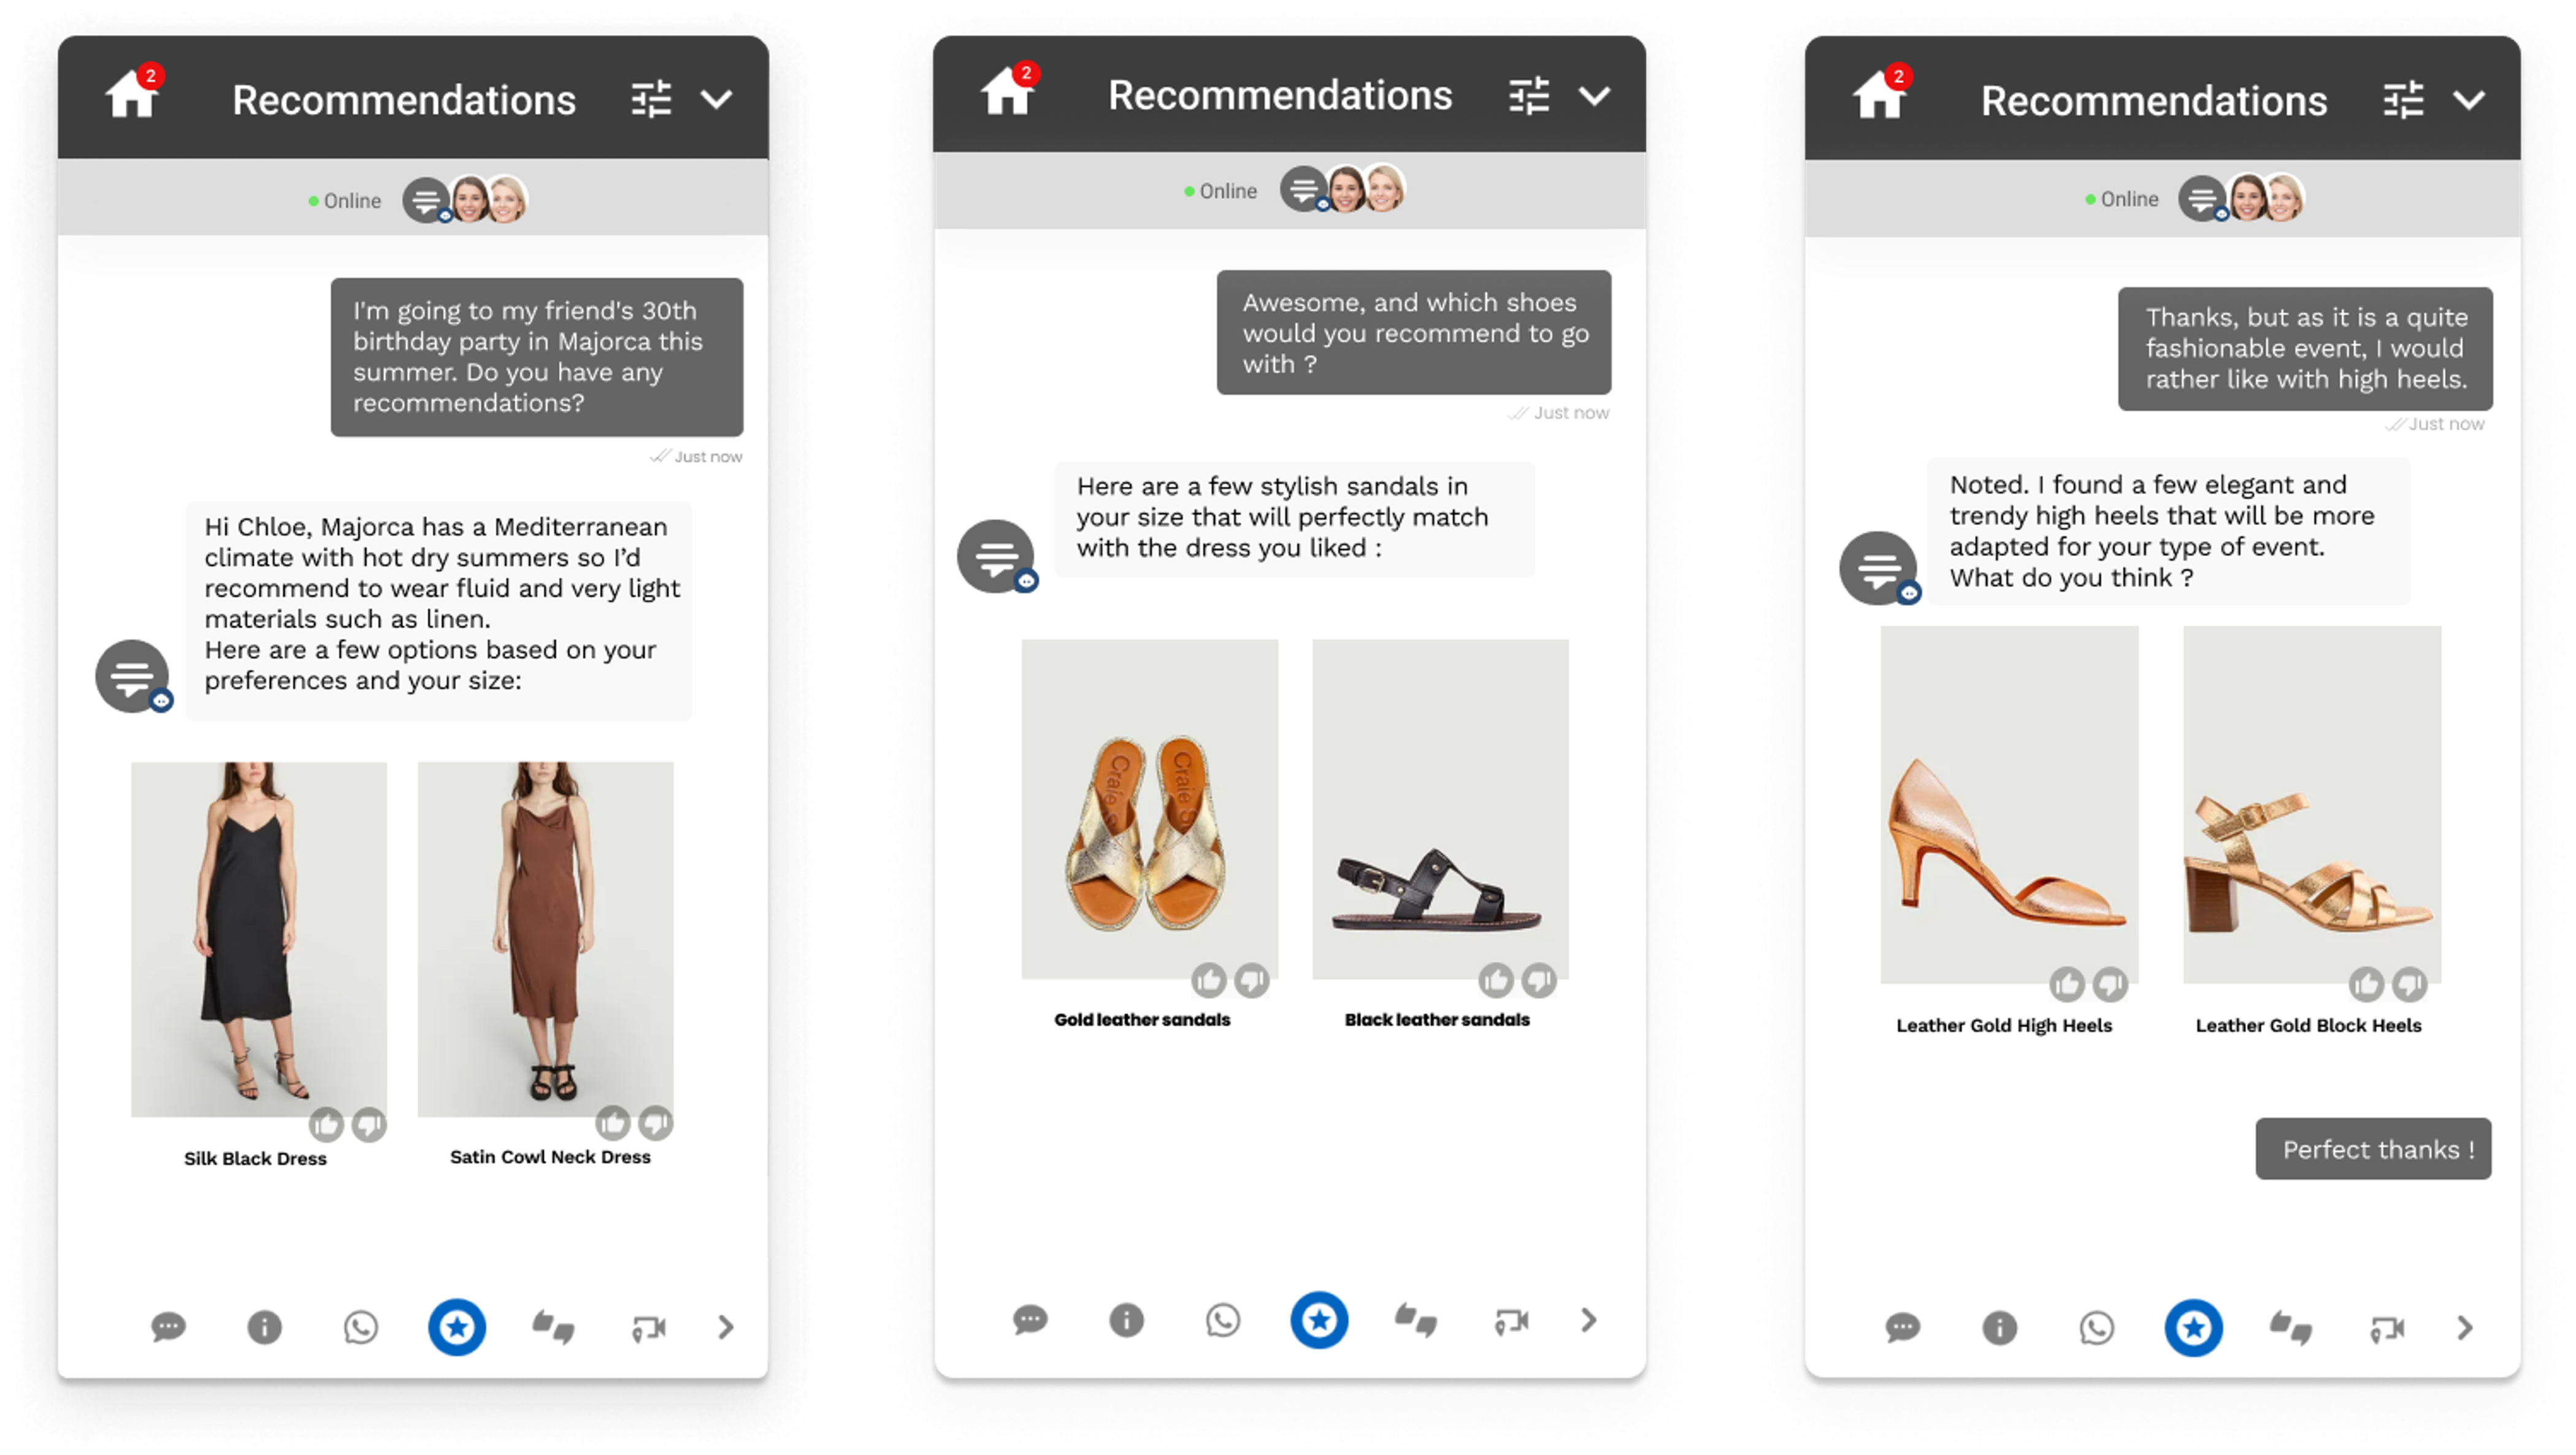Expand header chevron in sandals panel
The image size is (2576, 1455).
pyautogui.click(x=1594, y=96)
